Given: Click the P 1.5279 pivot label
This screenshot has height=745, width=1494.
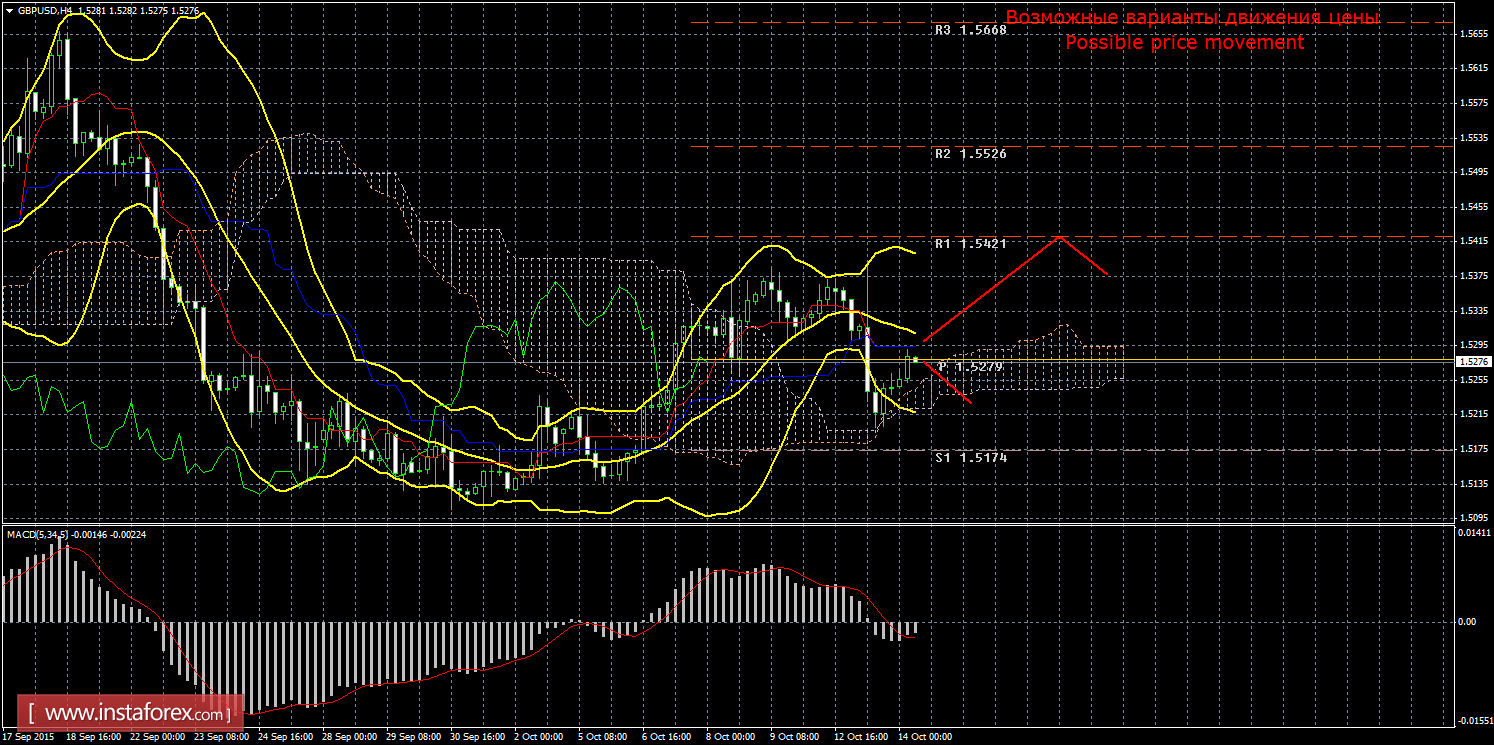Looking at the screenshot, I should point(970,367).
